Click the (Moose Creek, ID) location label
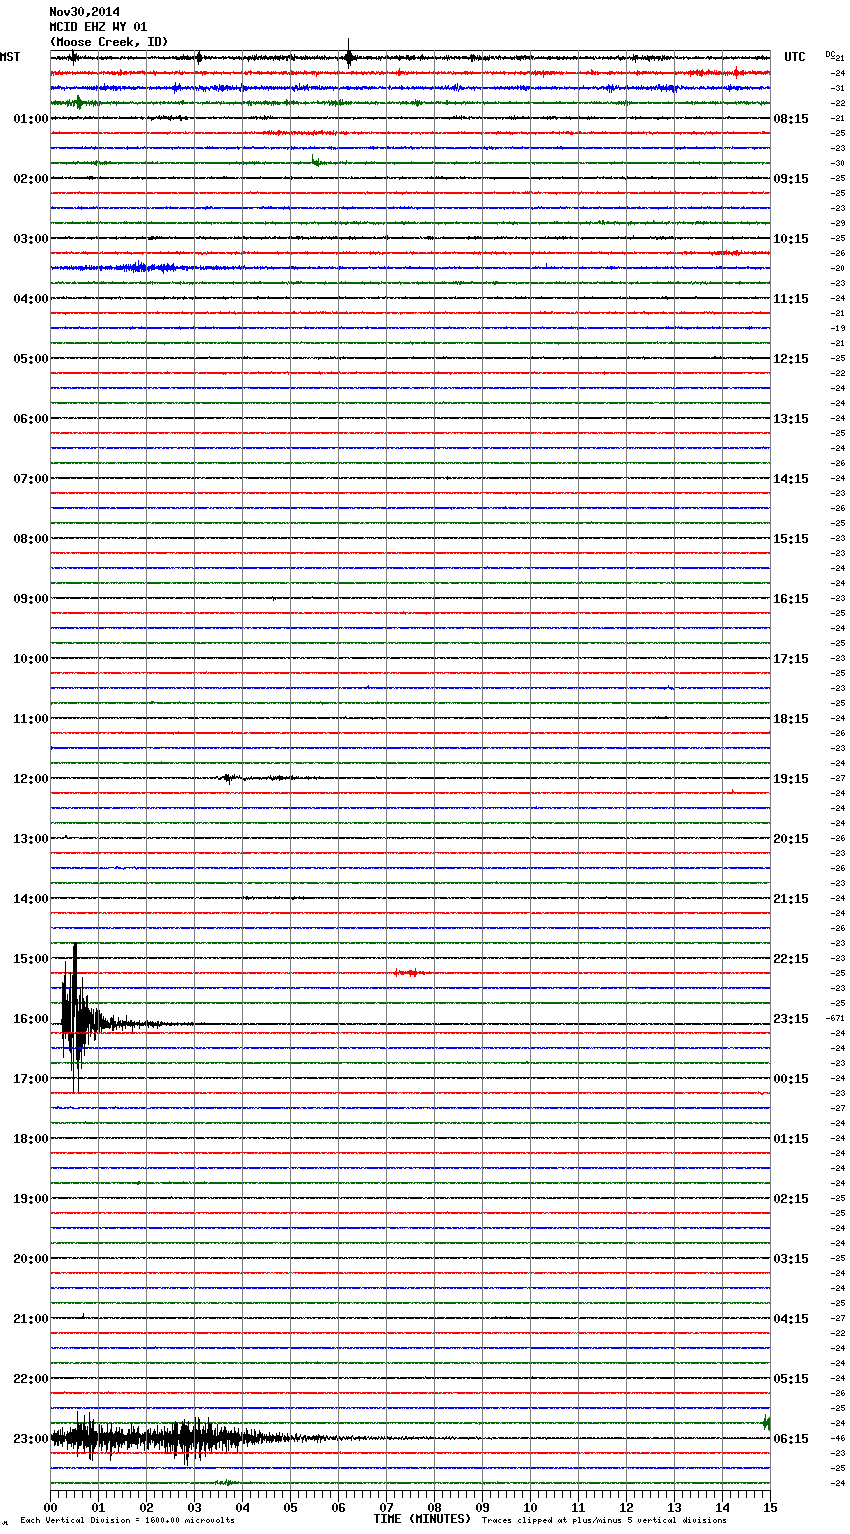 click(x=109, y=42)
